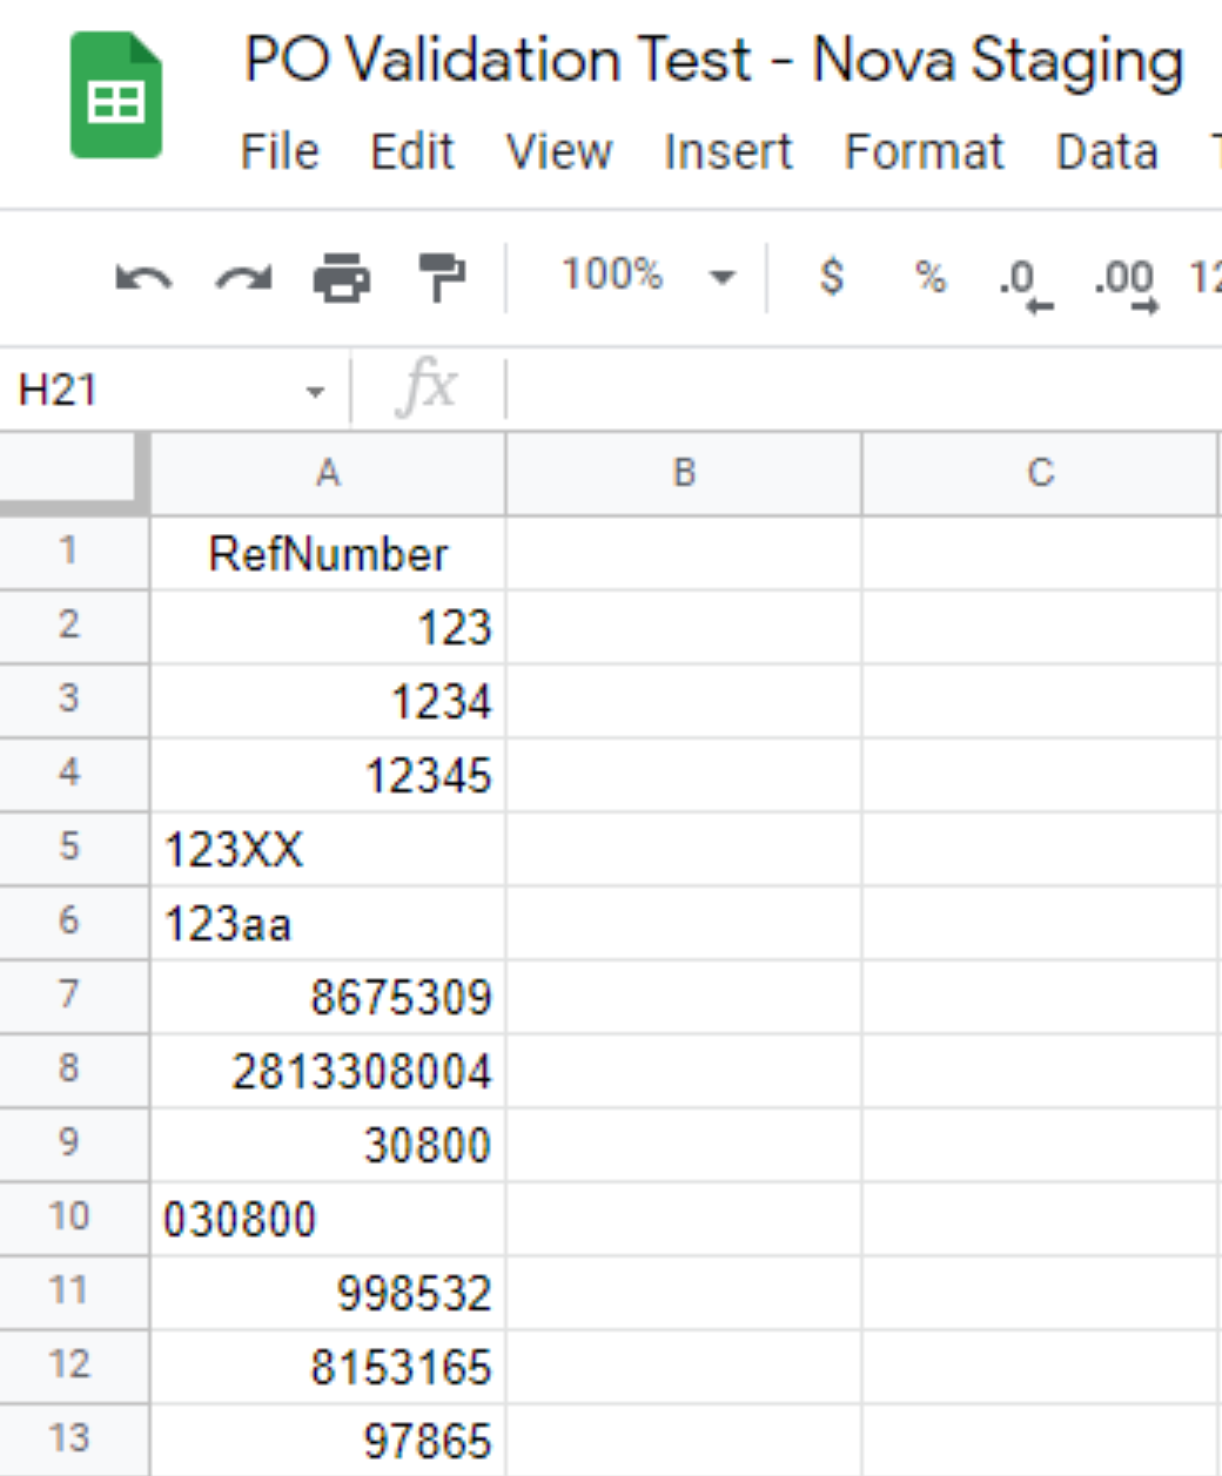Apply percent format icon
This screenshot has height=1476, width=1222.
click(x=930, y=276)
